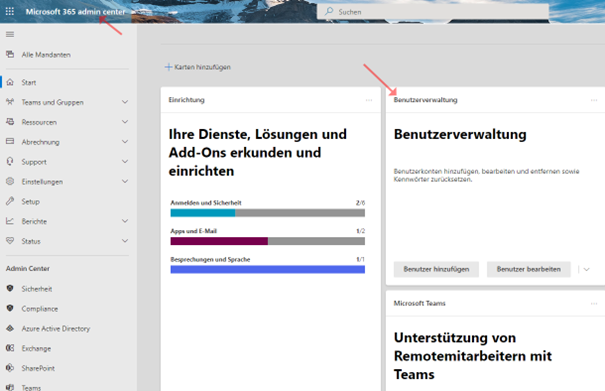Screen dimensions: 605x391
Task: Click the Abrechnung card icon
Action: pyautogui.click(x=10, y=142)
